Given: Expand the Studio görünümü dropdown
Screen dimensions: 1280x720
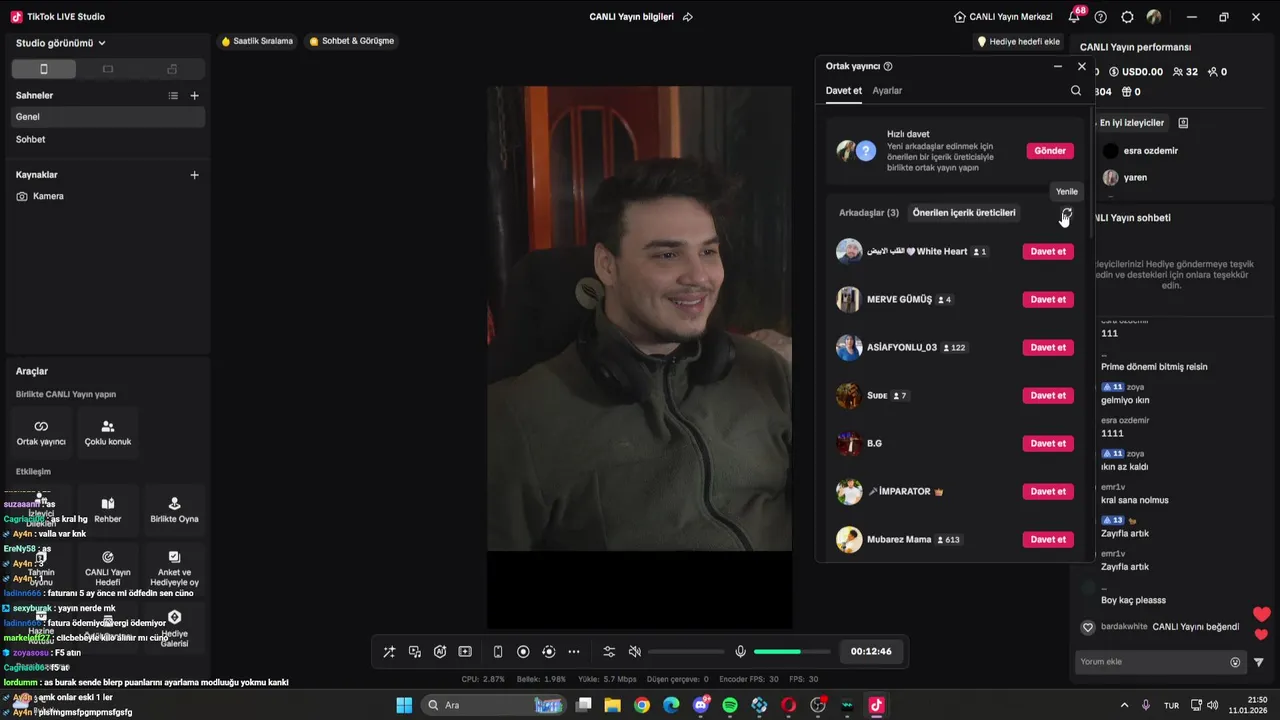Looking at the screenshot, I should point(61,43).
